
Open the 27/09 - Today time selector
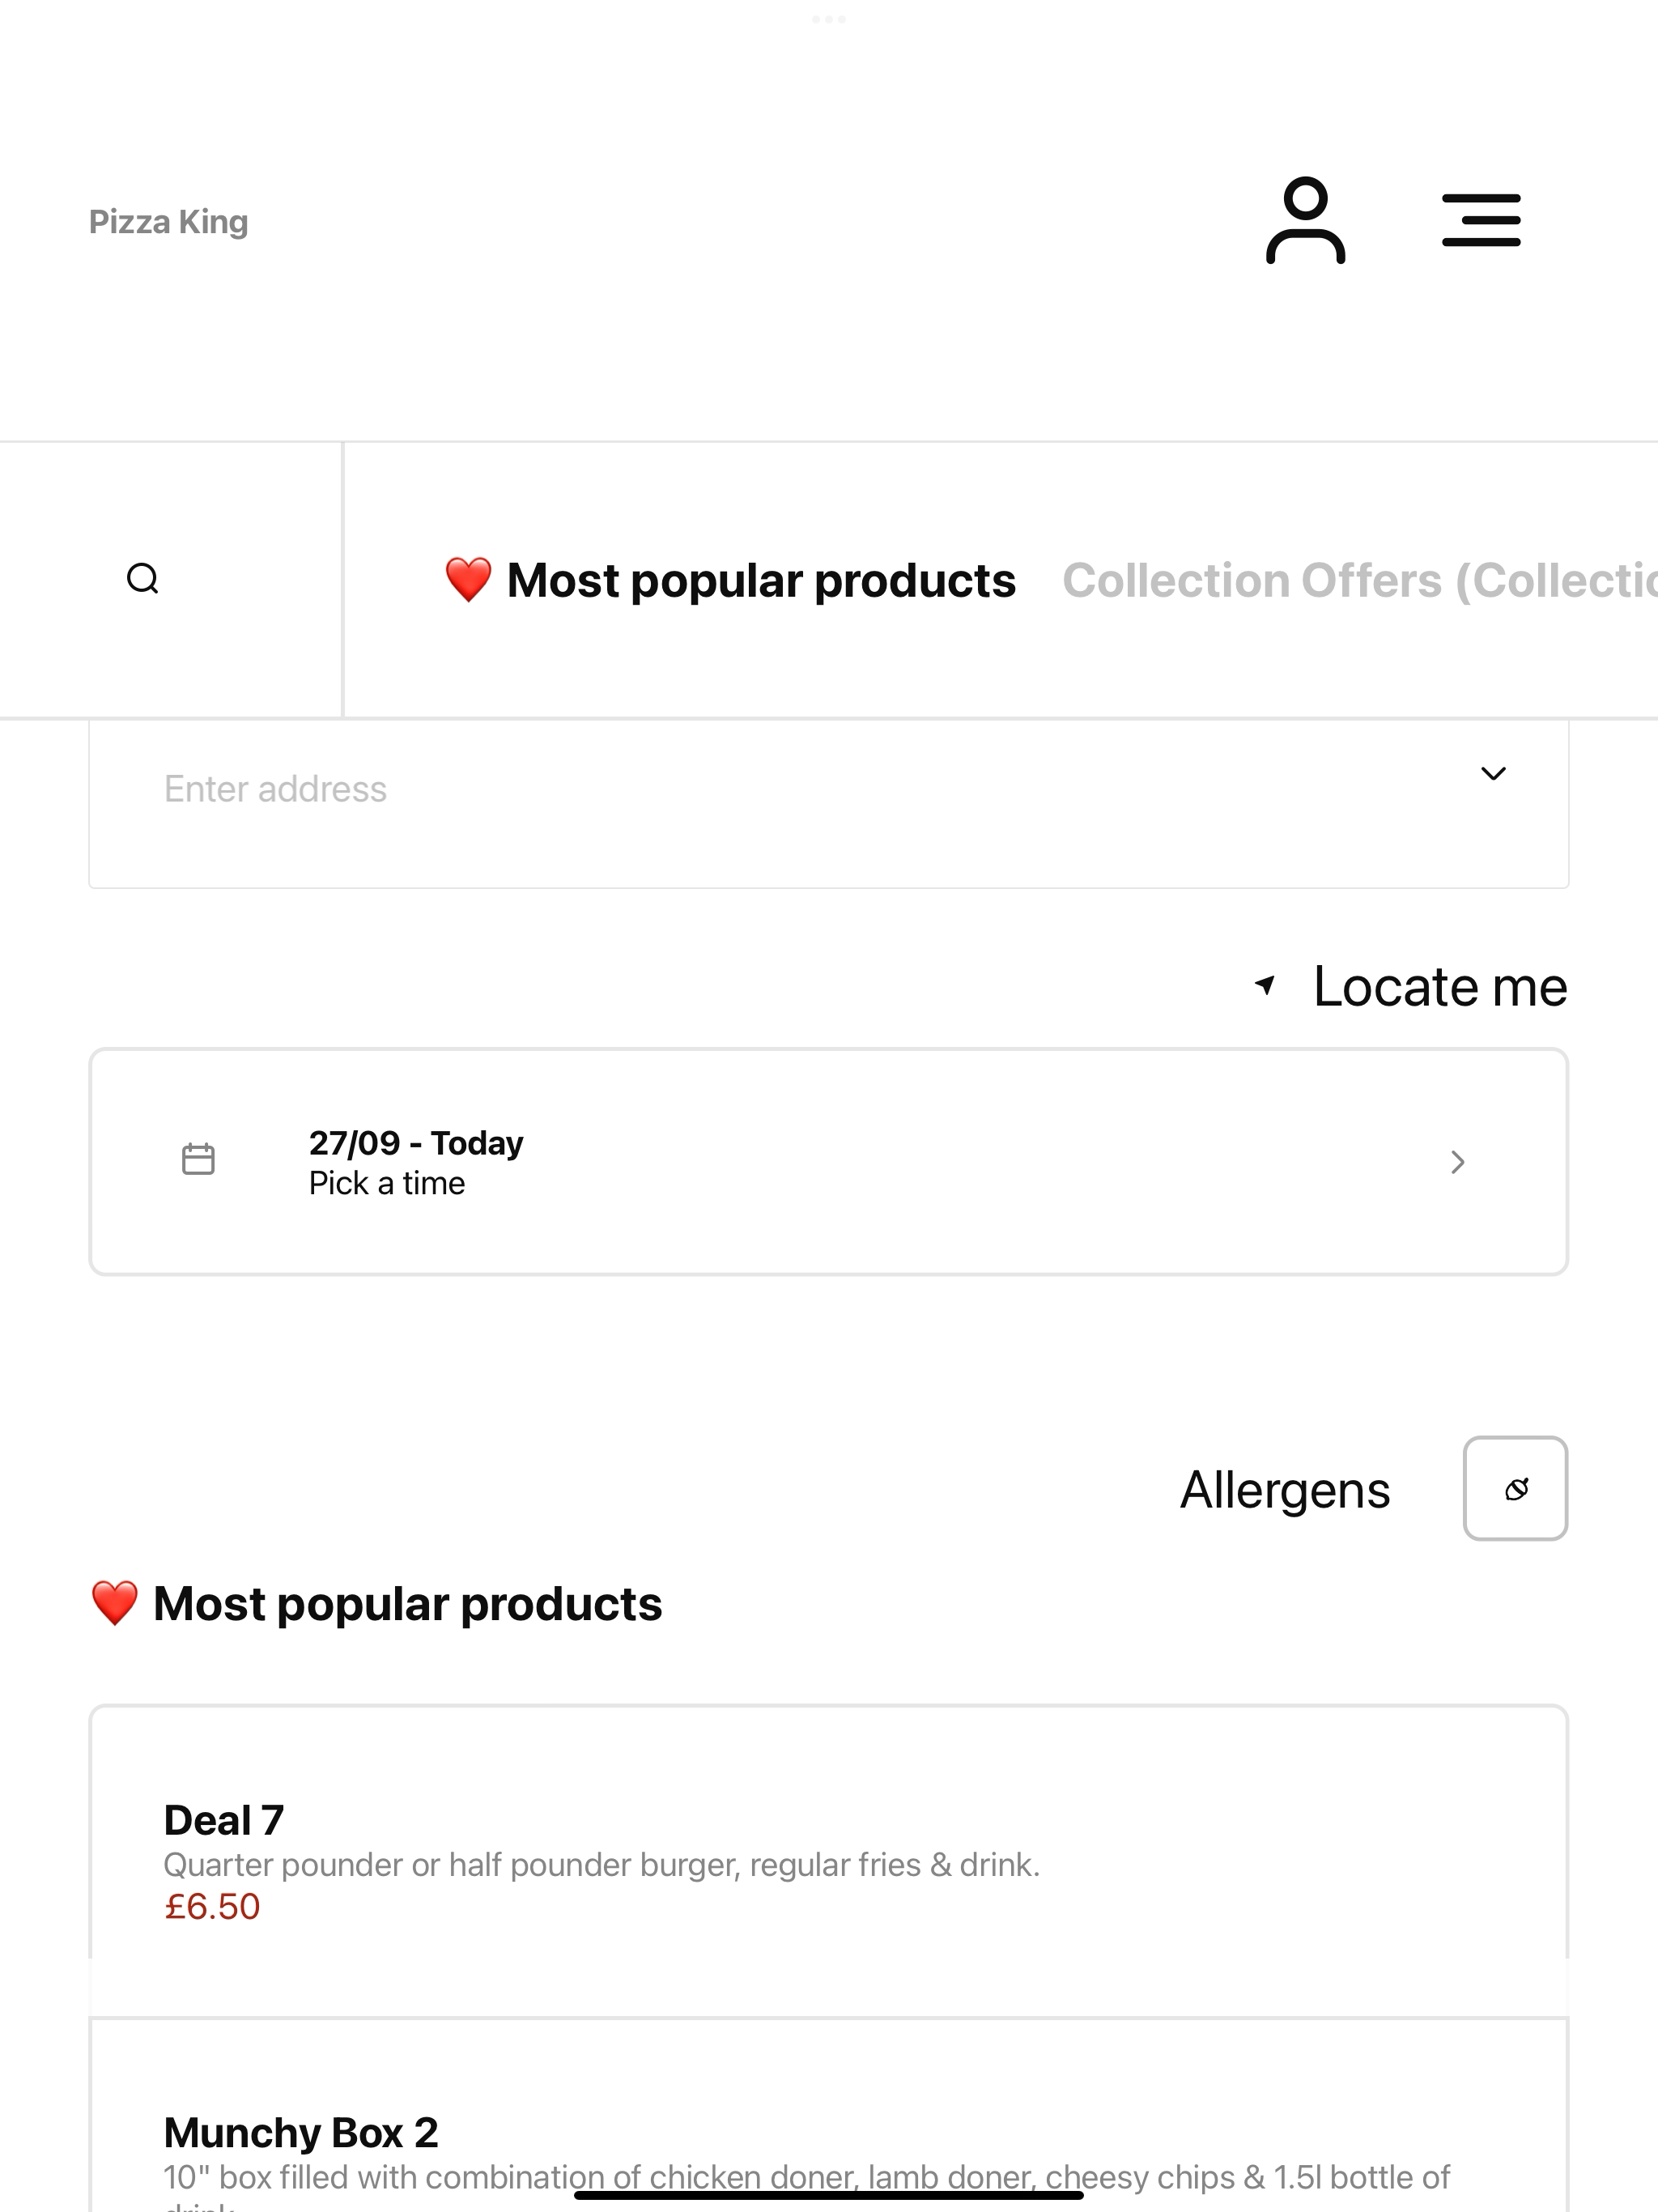pos(828,1161)
